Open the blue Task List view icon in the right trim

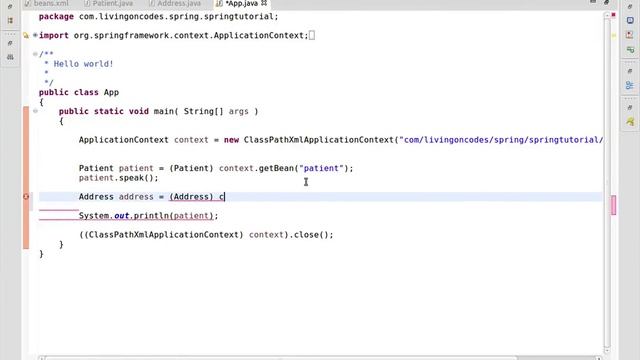(x=630, y=20)
